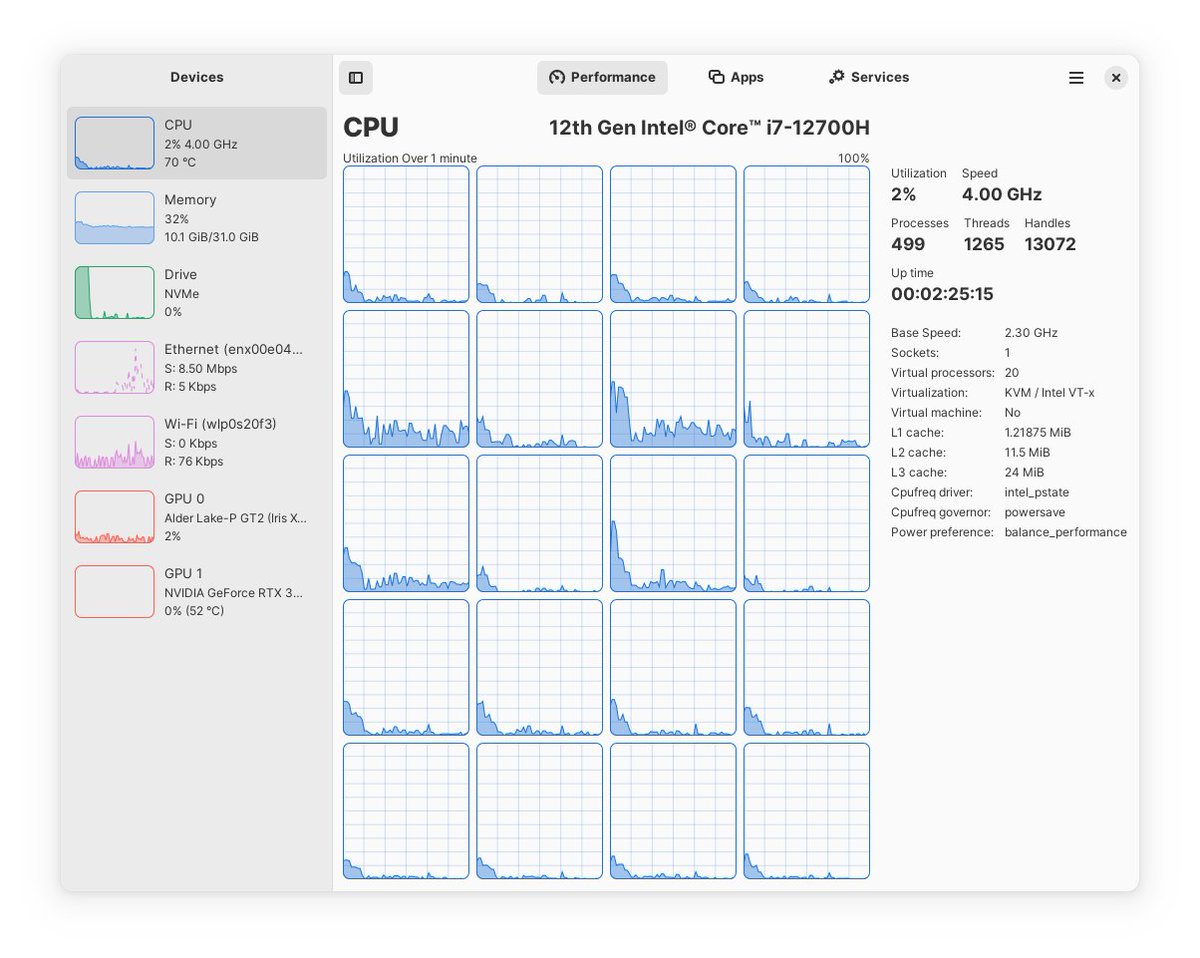Select the Memory device in the sidebar

197,218
